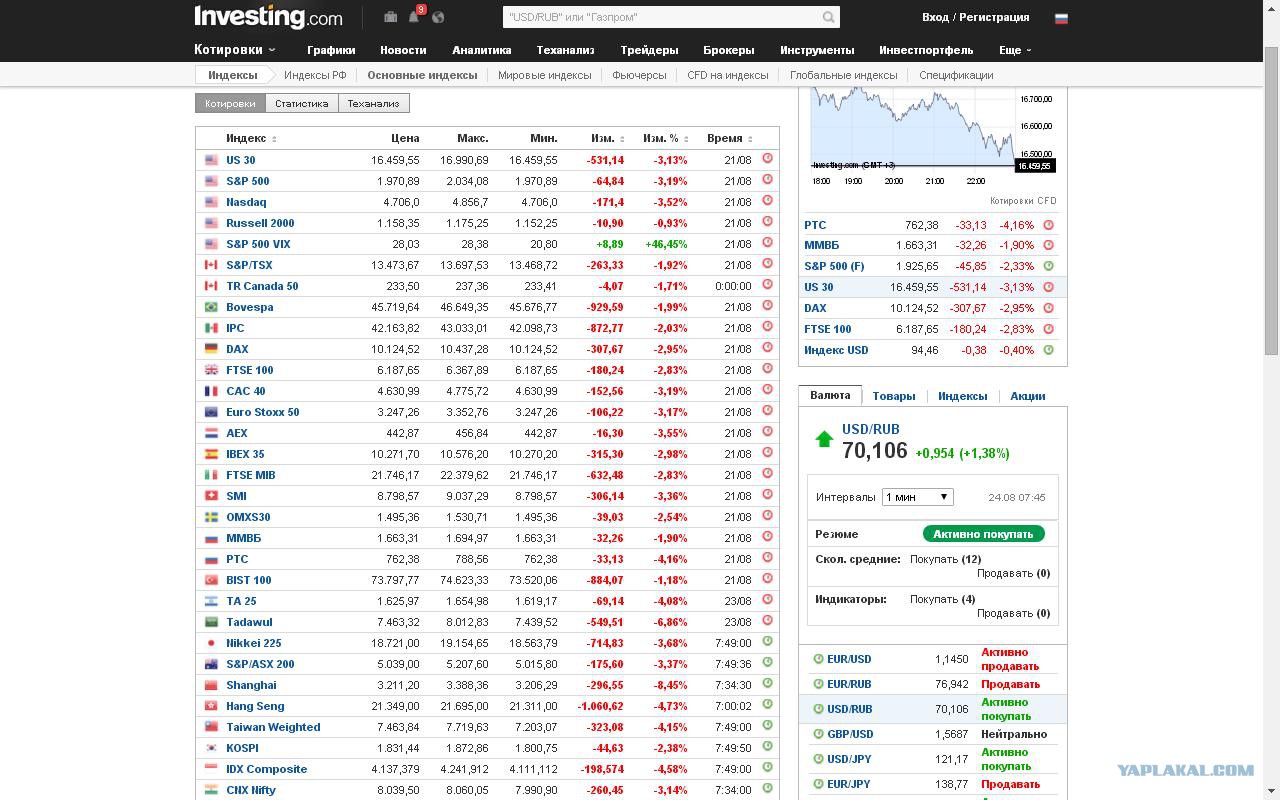
Task: Click green clock icon in Индекс USD row
Action: coord(1049,350)
